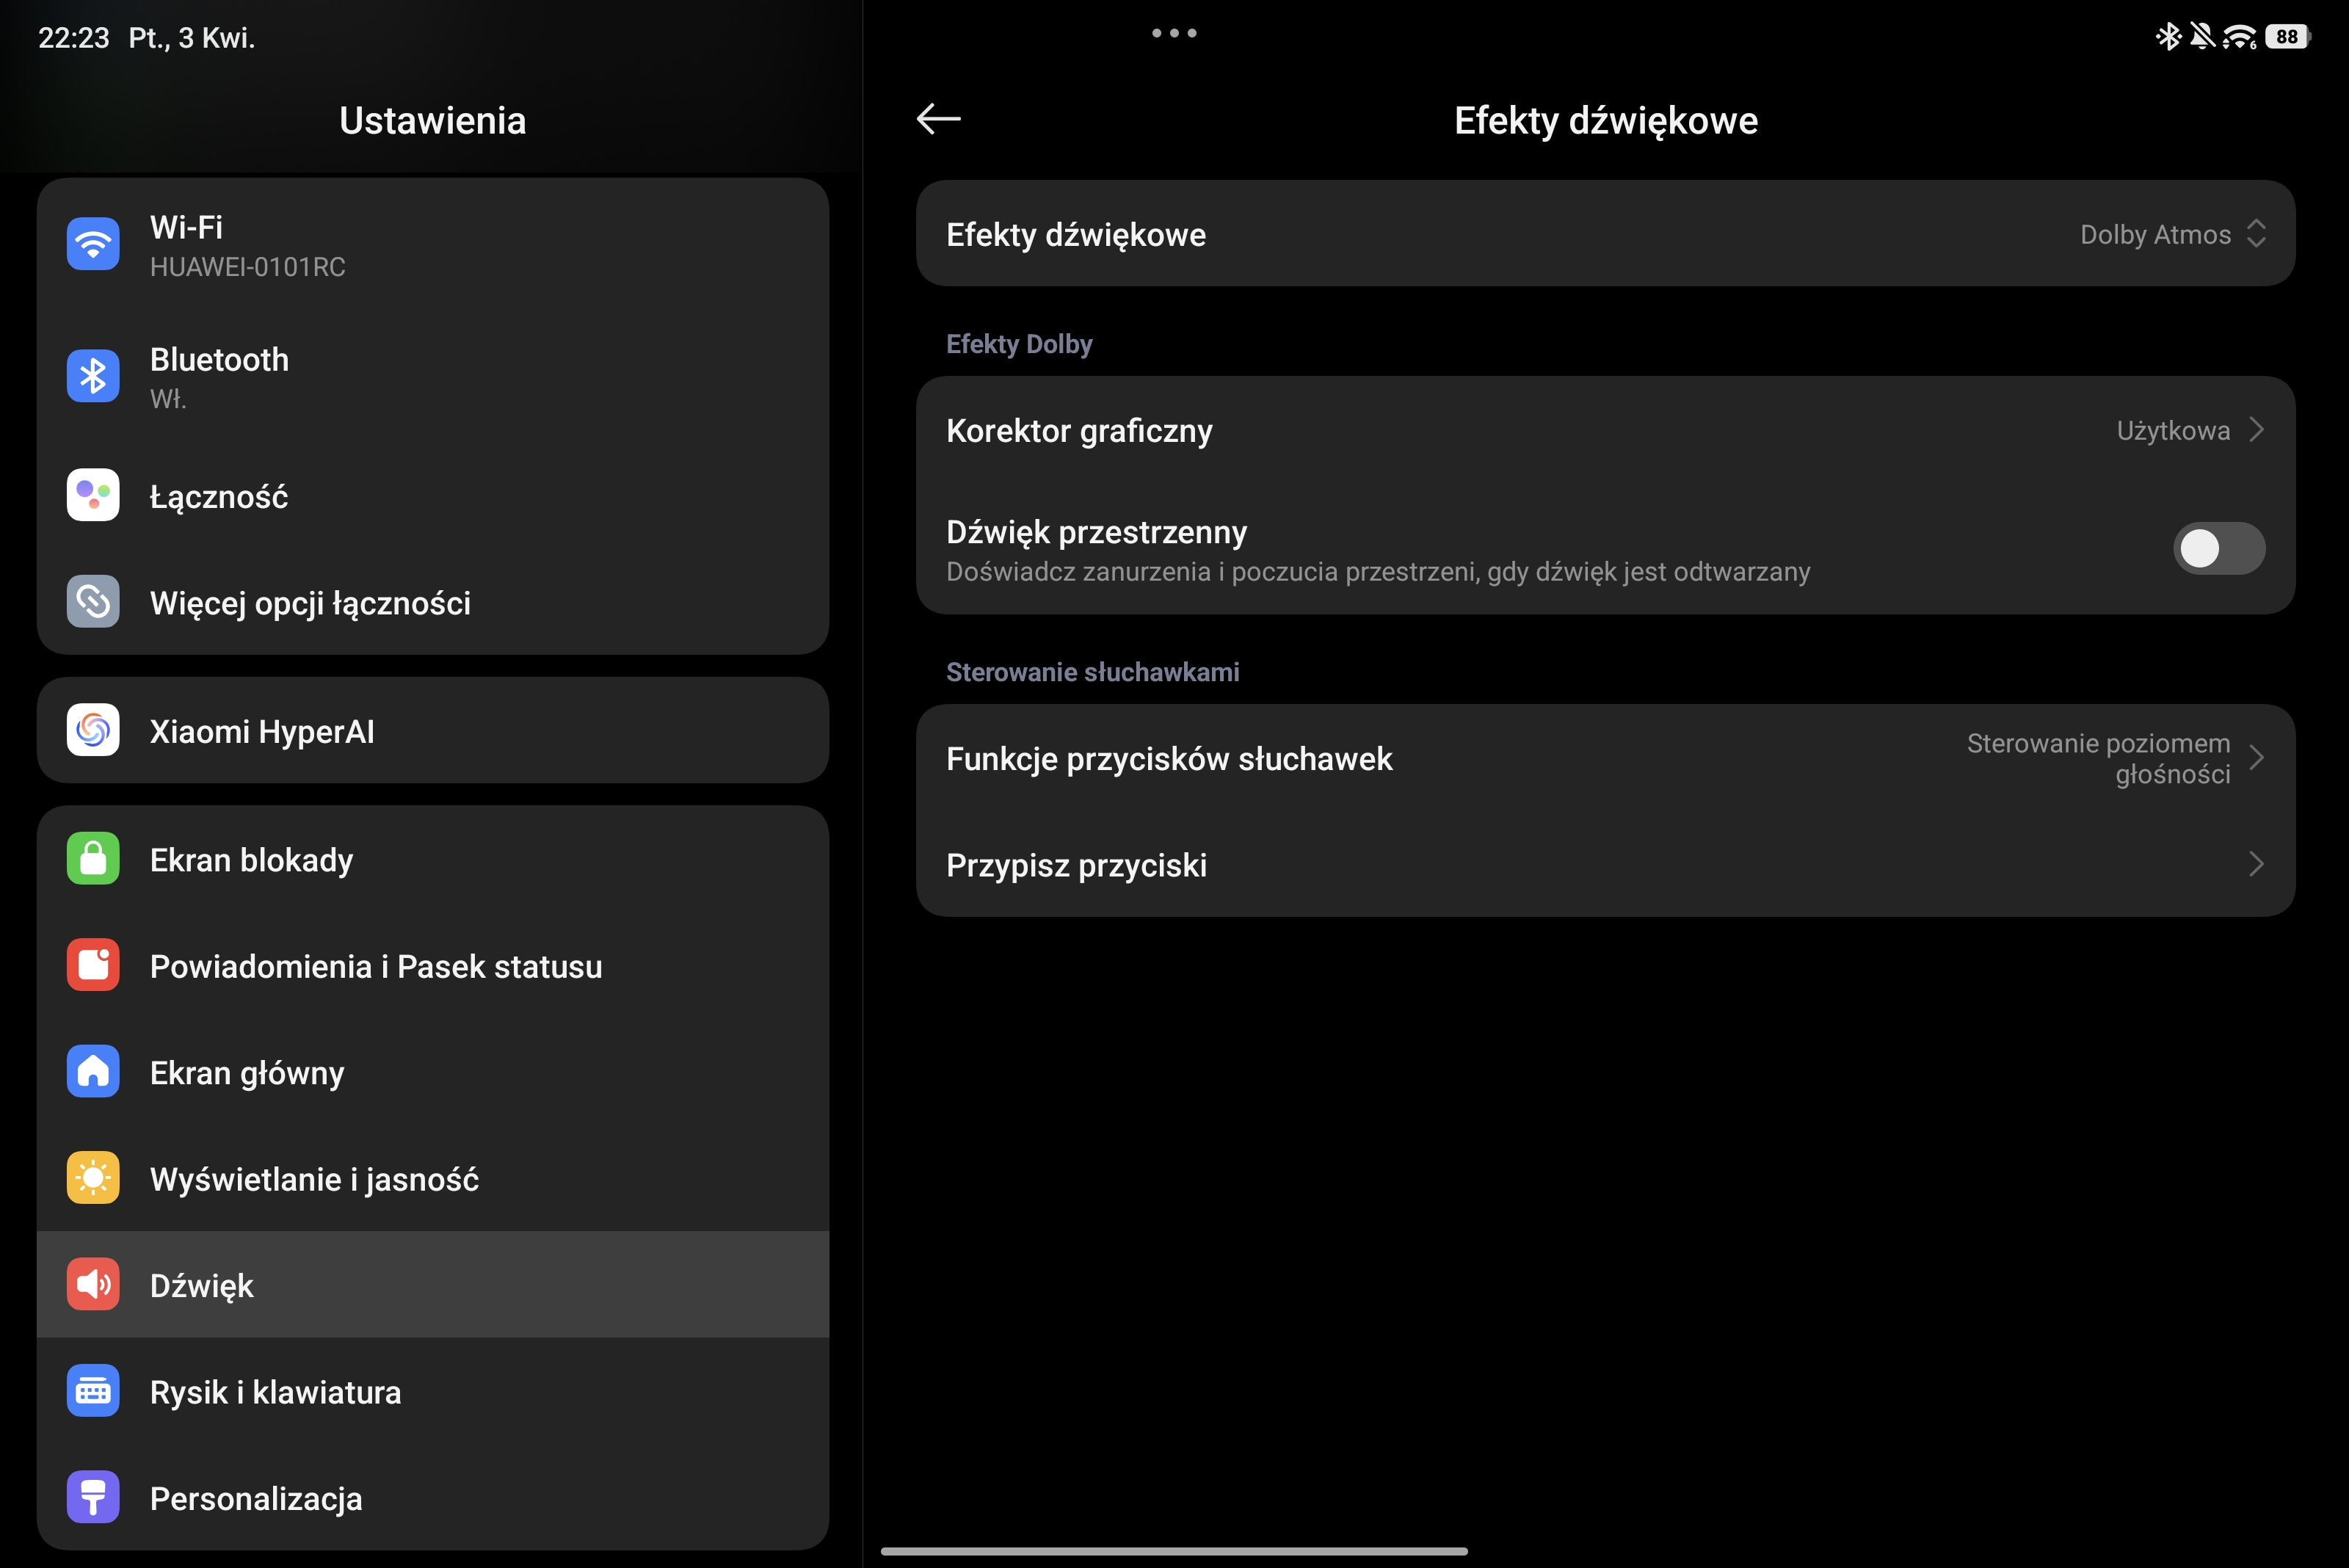Image resolution: width=2349 pixels, height=1568 pixels.
Task: Open Więcej opcji łączności entry
Action: [310, 603]
